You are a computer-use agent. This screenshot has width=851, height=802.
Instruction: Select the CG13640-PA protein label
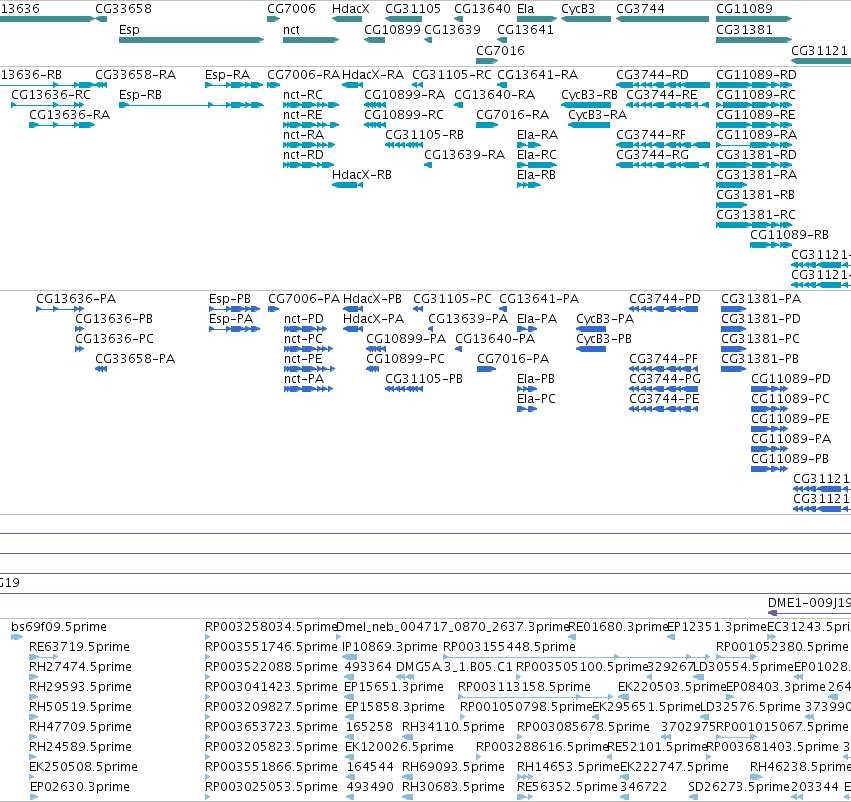(x=495, y=339)
